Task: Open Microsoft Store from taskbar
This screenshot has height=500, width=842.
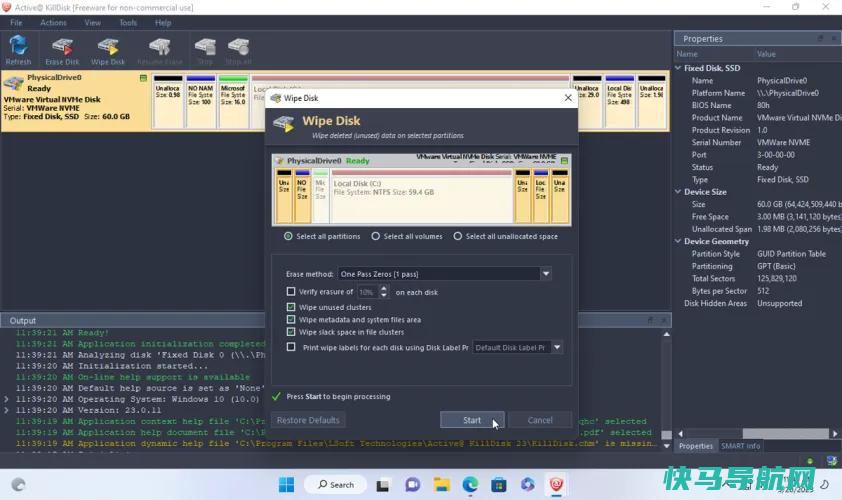Action: coord(498,484)
